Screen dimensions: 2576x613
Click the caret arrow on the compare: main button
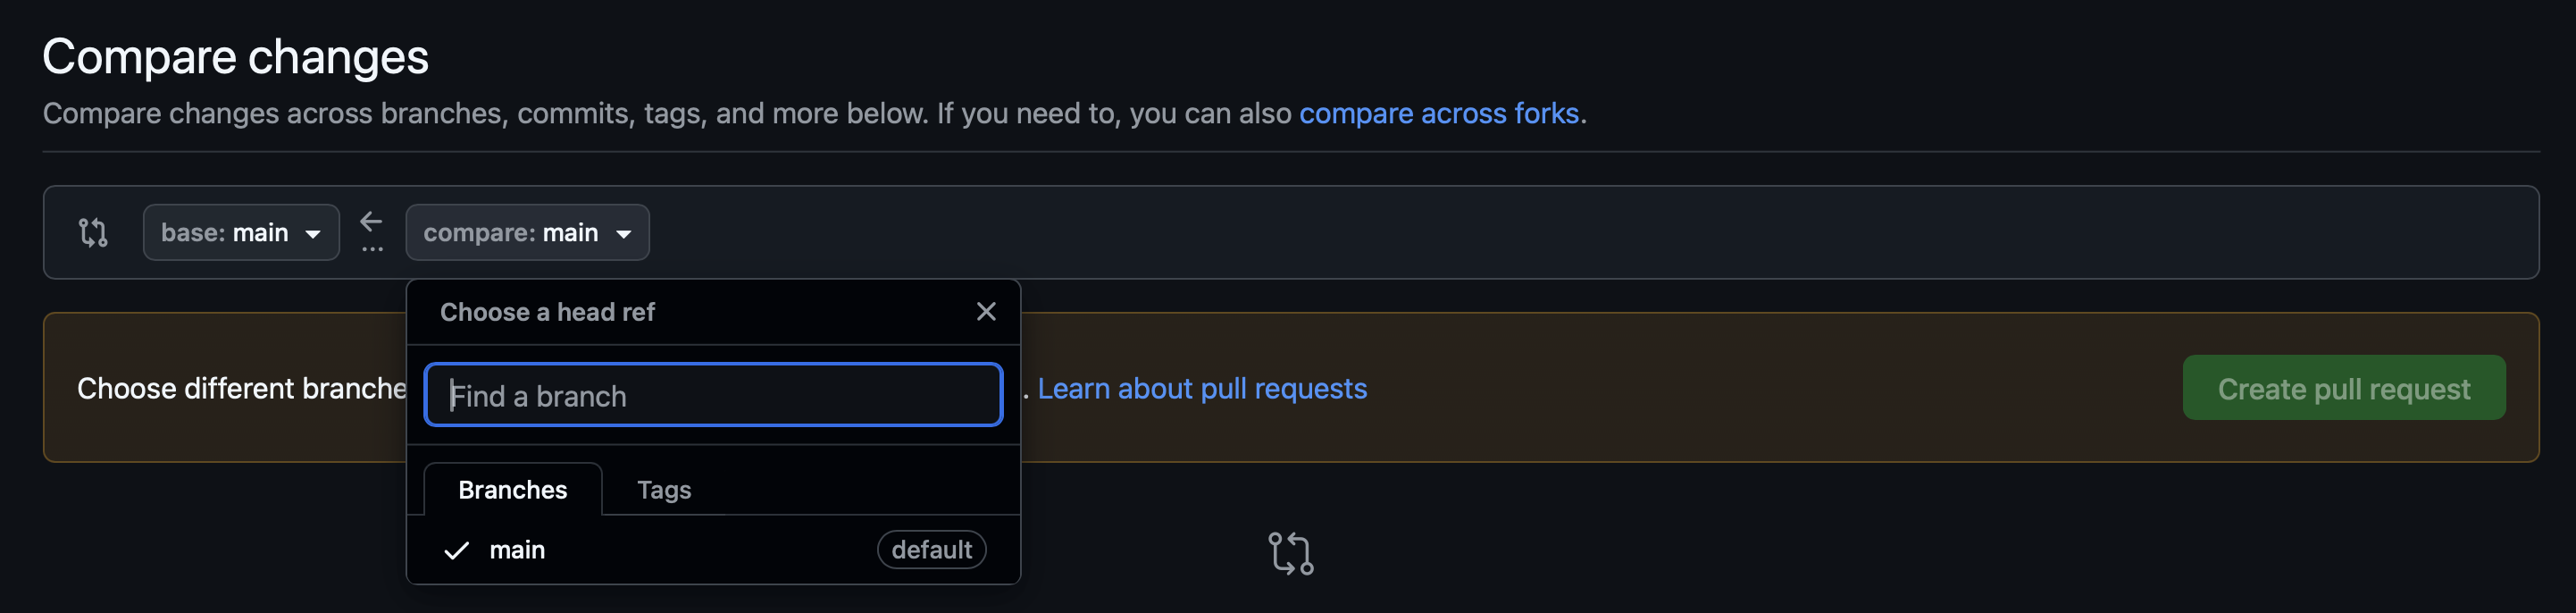pyautogui.click(x=624, y=234)
